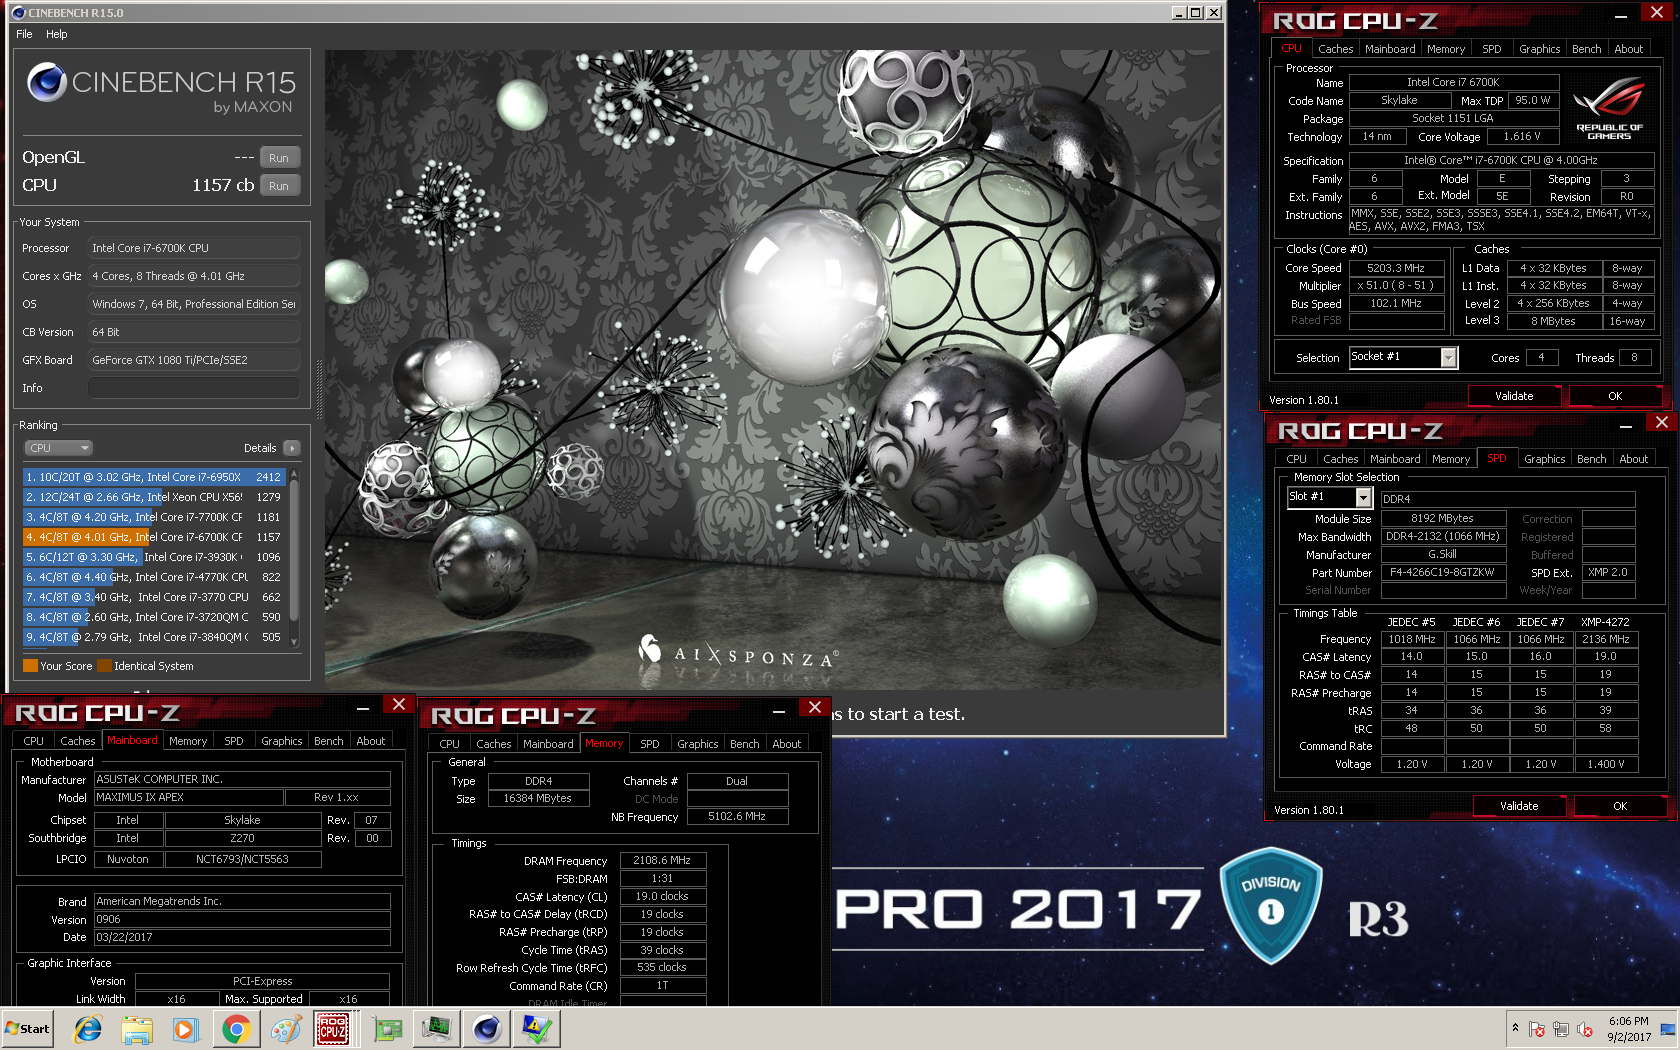Click the Show desktop icon near clock
1680x1050 pixels.
point(1667,1029)
